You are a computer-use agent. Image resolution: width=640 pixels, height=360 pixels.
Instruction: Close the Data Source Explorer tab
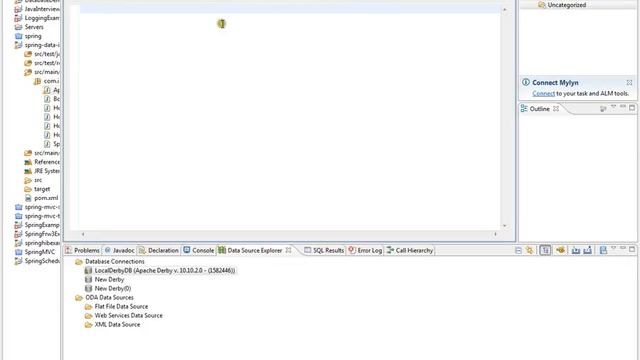288,250
